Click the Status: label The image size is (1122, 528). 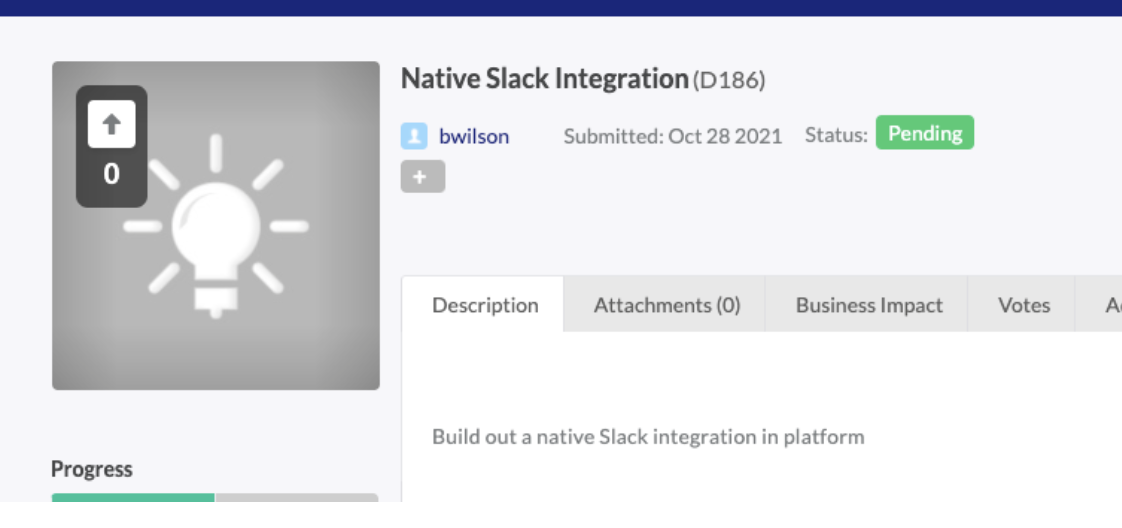pos(836,135)
